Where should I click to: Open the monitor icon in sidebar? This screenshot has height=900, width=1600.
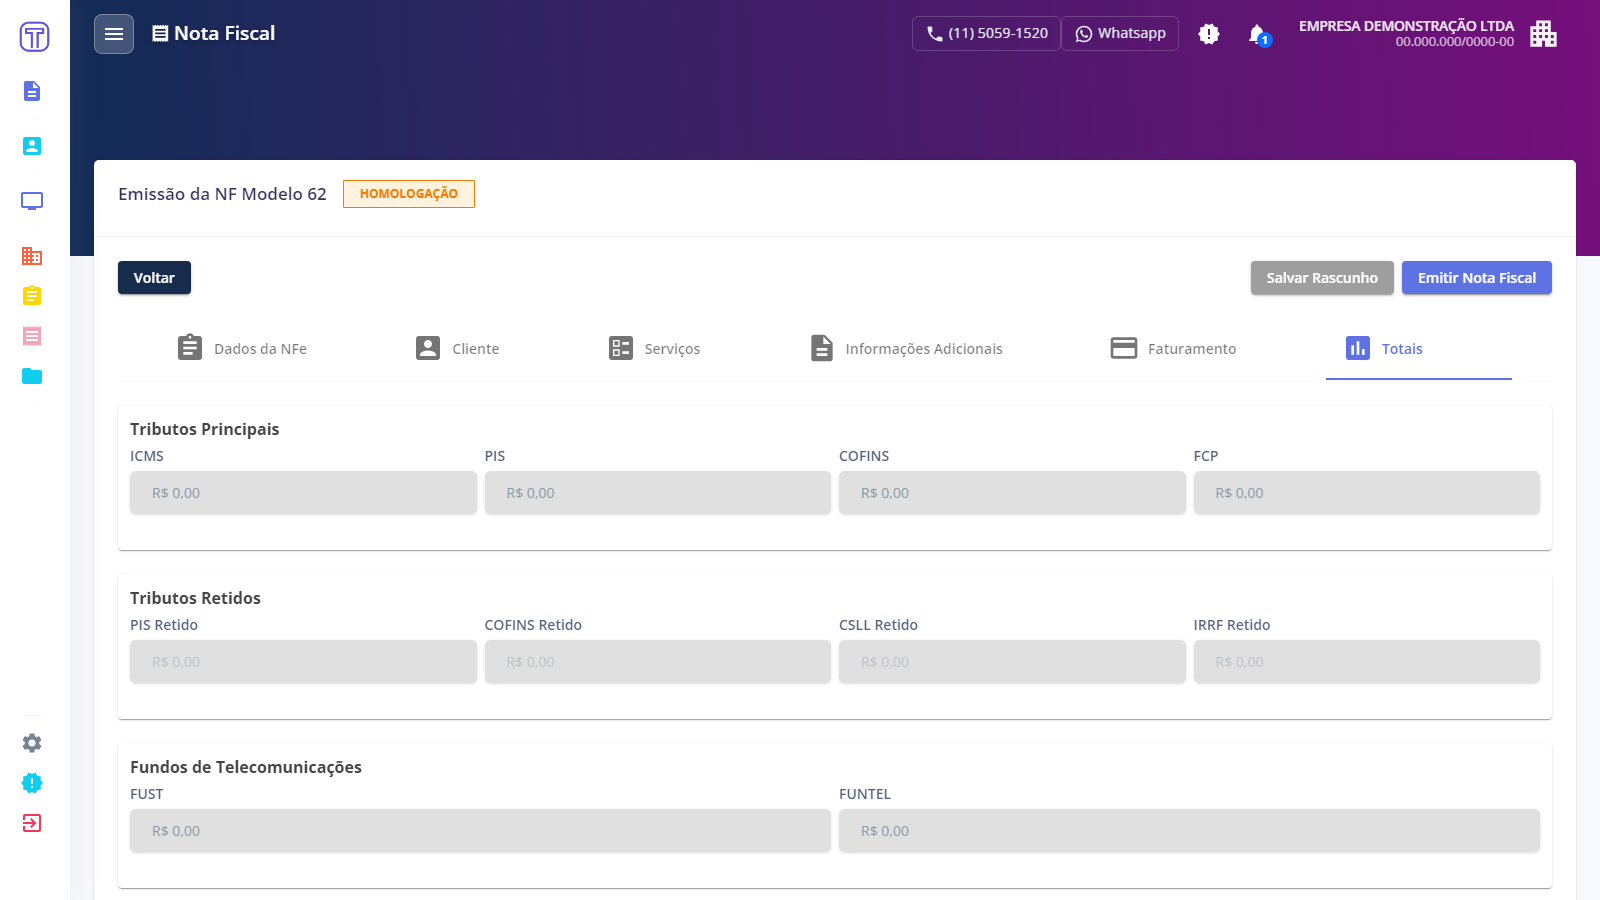(32, 201)
